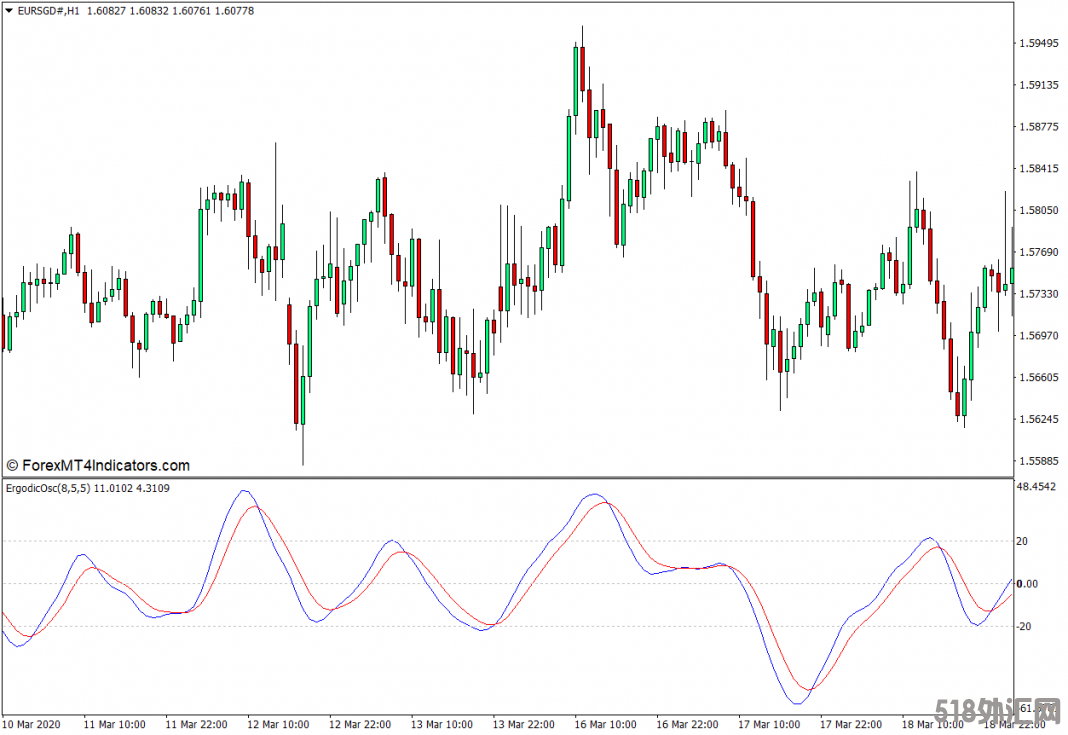Screen dimensions: 1068x735
Task: Click the 17 Mar 22:00 time label
Action: click(x=850, y=724)
